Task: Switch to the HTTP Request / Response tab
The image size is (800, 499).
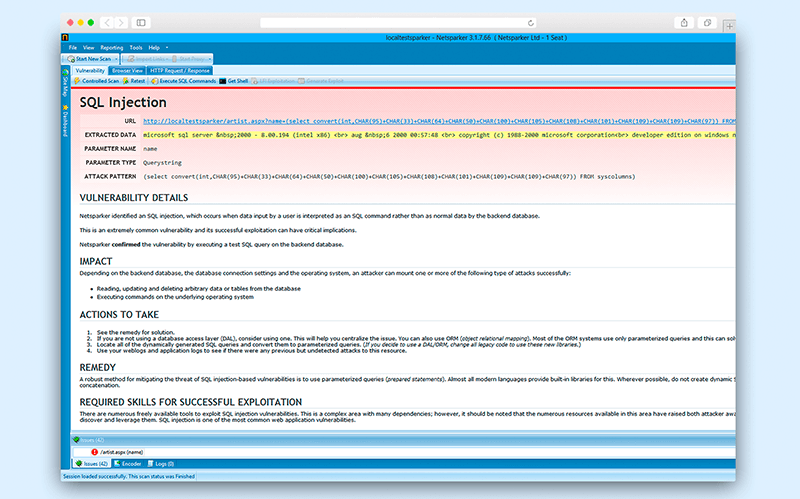Action: [x=180, y=70]
